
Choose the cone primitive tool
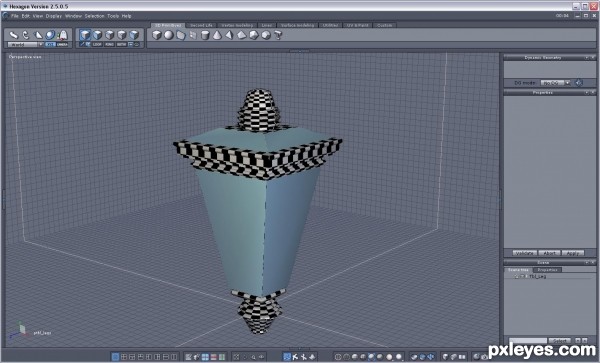(217, 36)
